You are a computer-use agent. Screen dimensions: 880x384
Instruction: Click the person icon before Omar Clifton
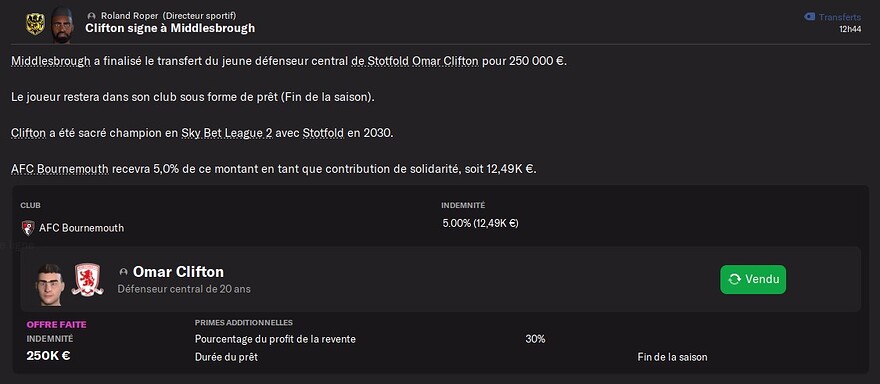pos(123,272)
